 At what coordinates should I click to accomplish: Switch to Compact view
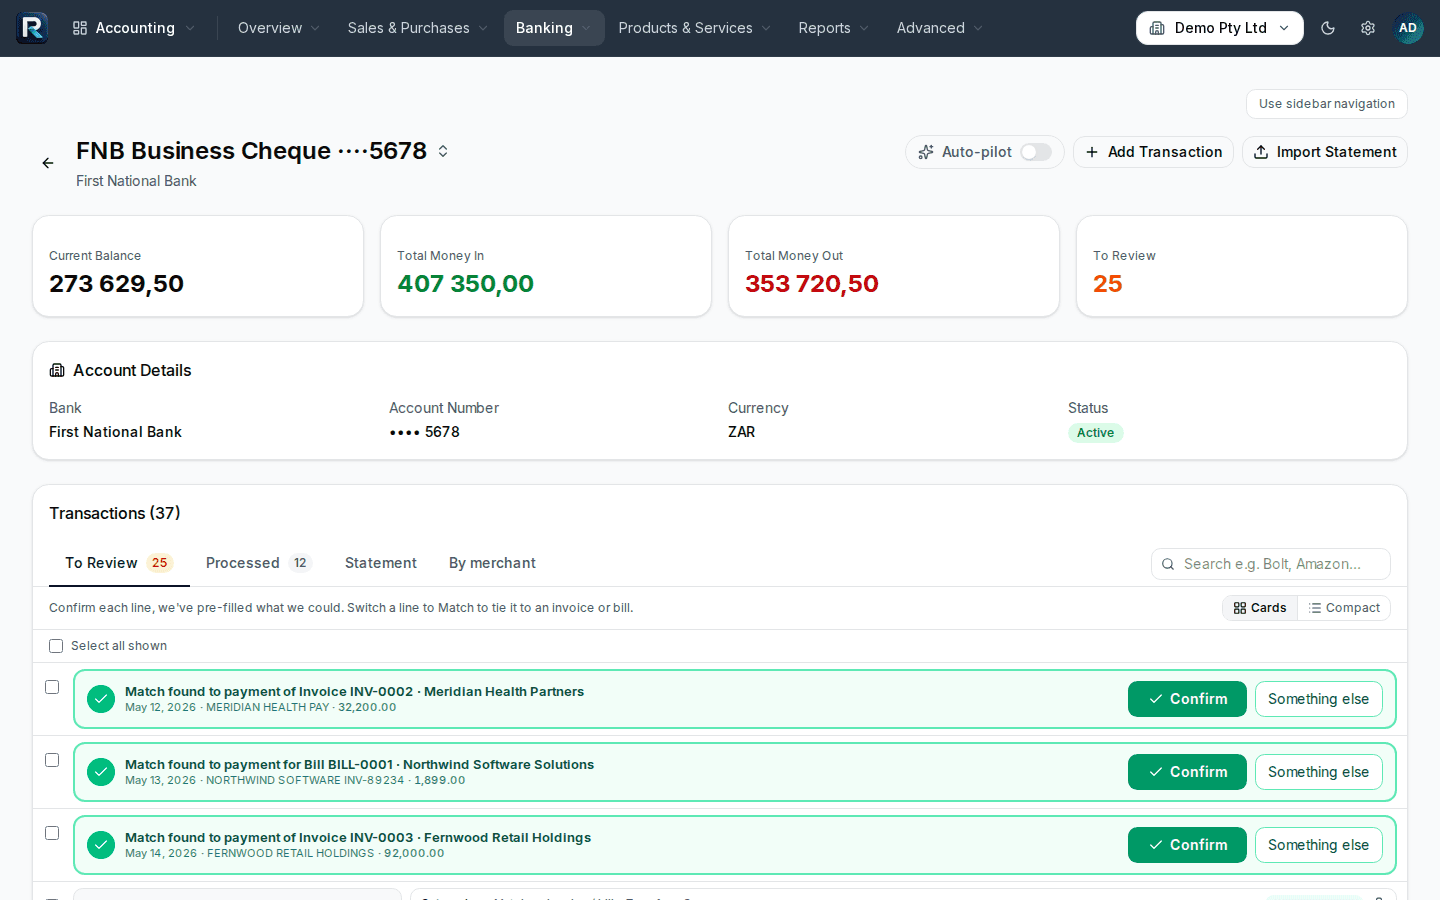1344,608
